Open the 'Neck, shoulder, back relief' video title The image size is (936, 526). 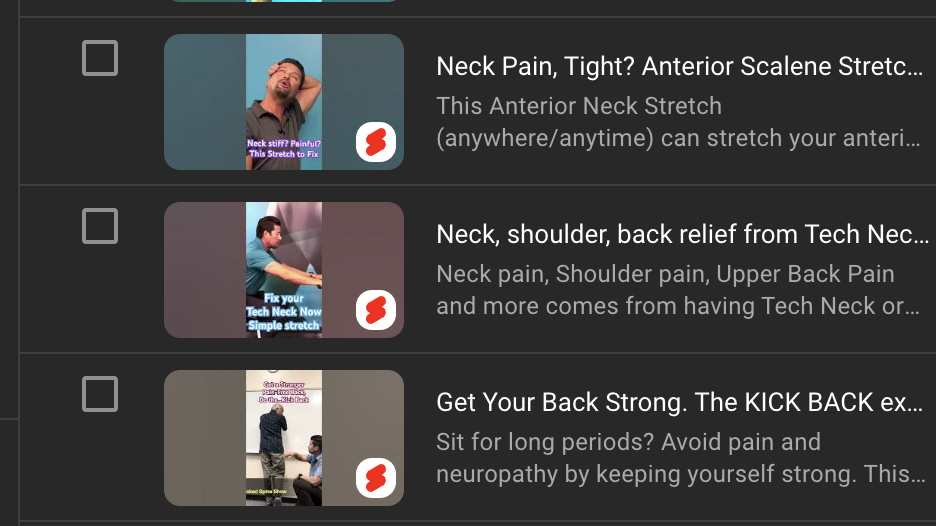point(682,234)
